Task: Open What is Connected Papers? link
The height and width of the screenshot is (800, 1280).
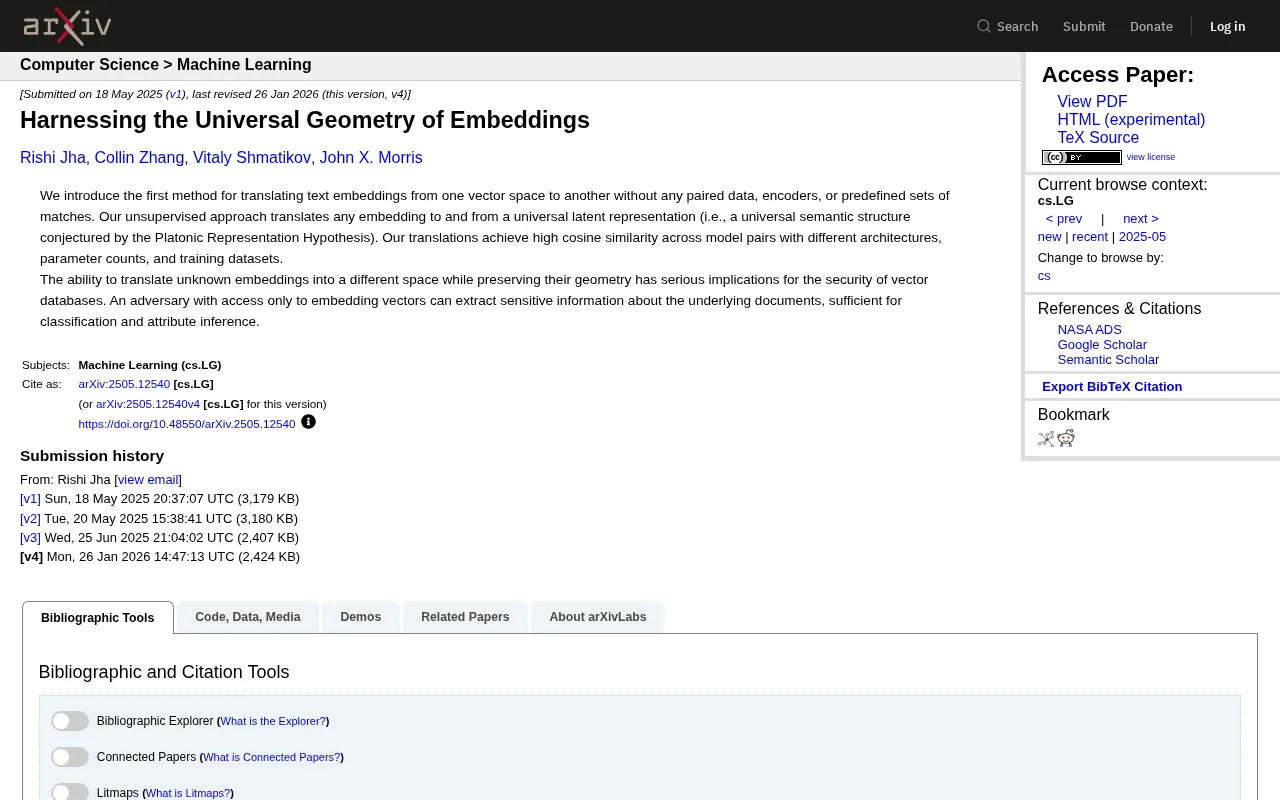Action: click(x=271, y=757)
